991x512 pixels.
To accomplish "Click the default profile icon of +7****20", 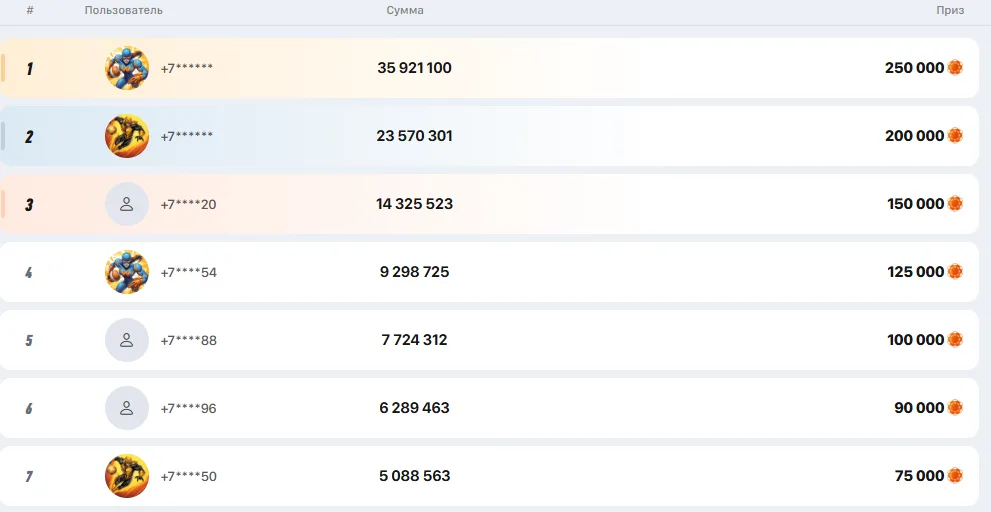I will pos(127,204).
